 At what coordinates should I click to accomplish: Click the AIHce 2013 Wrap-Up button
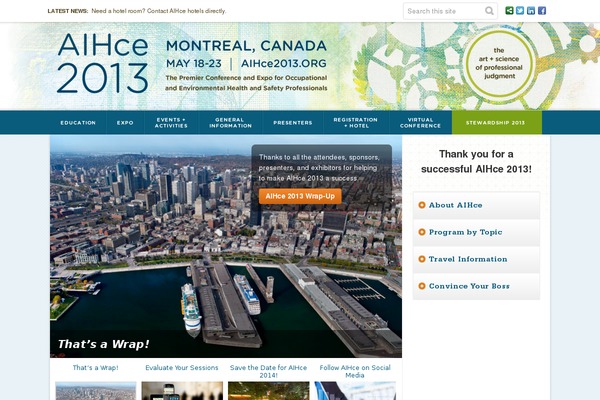pyautogui.click(x=300, y=196)
